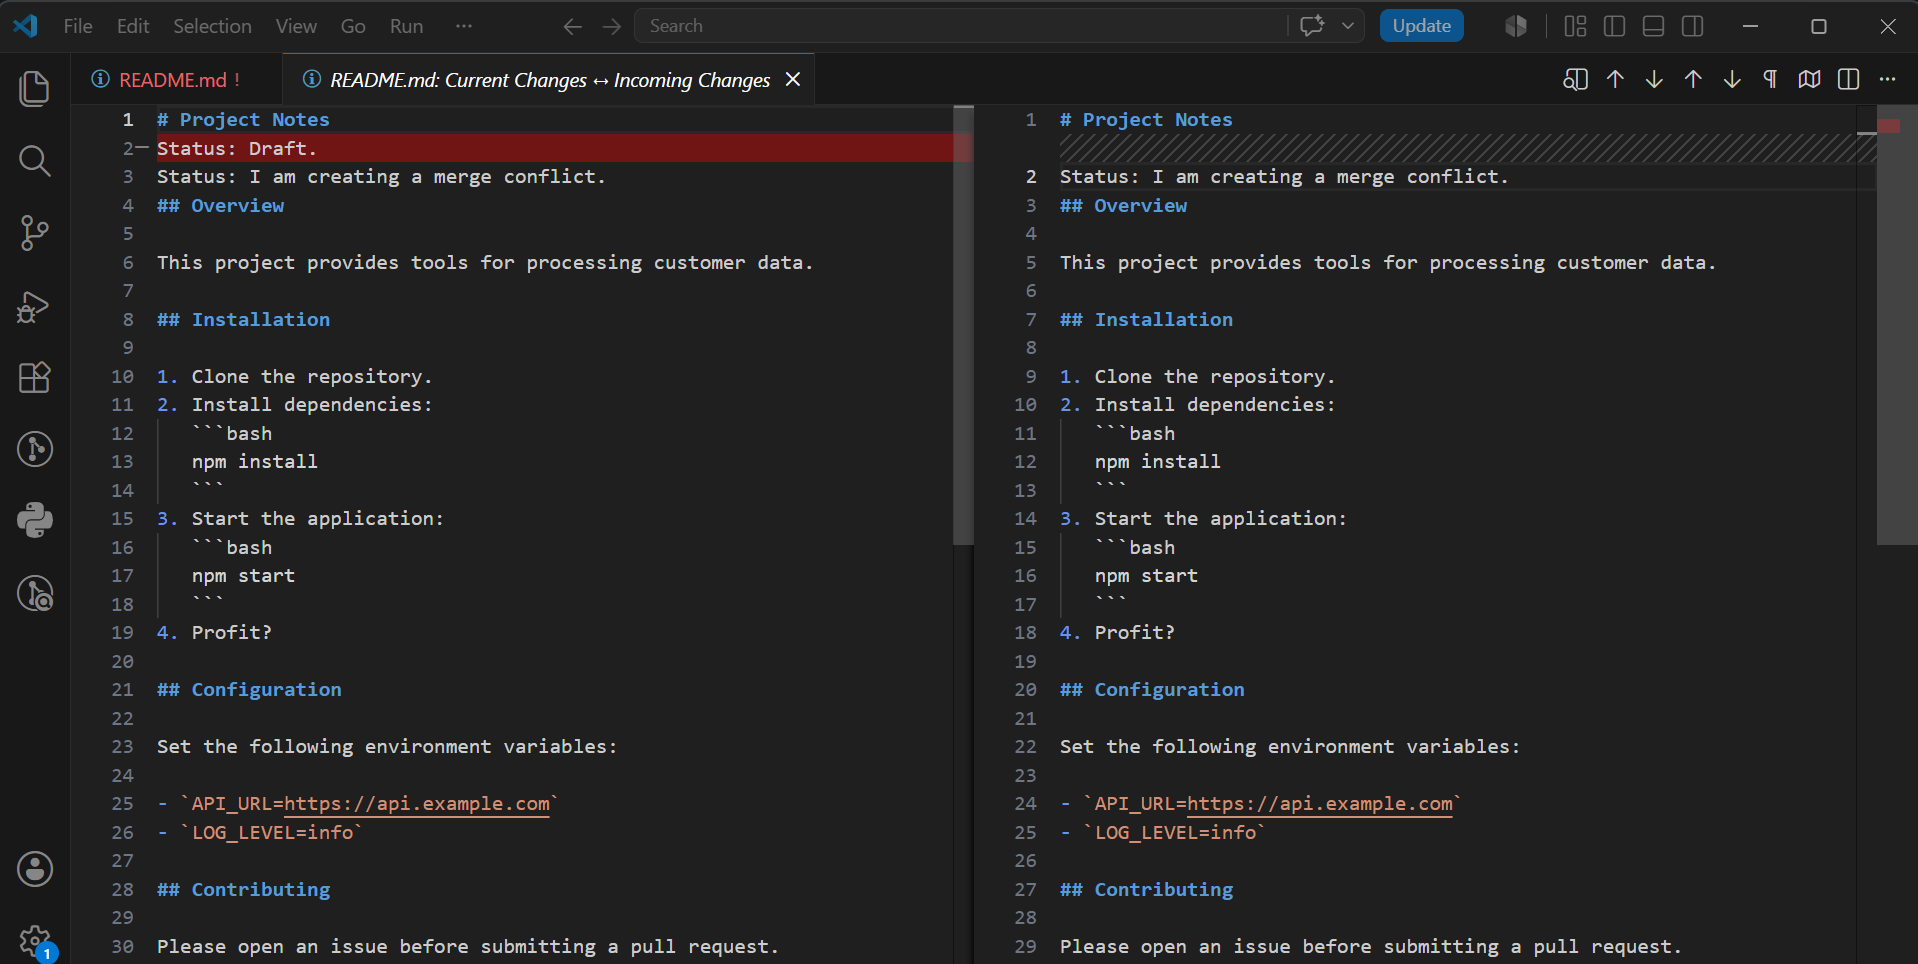The width and height of the screenshot is (1918, 964).
Task: Go back using the left arrow in title bar
Action: 572,27
